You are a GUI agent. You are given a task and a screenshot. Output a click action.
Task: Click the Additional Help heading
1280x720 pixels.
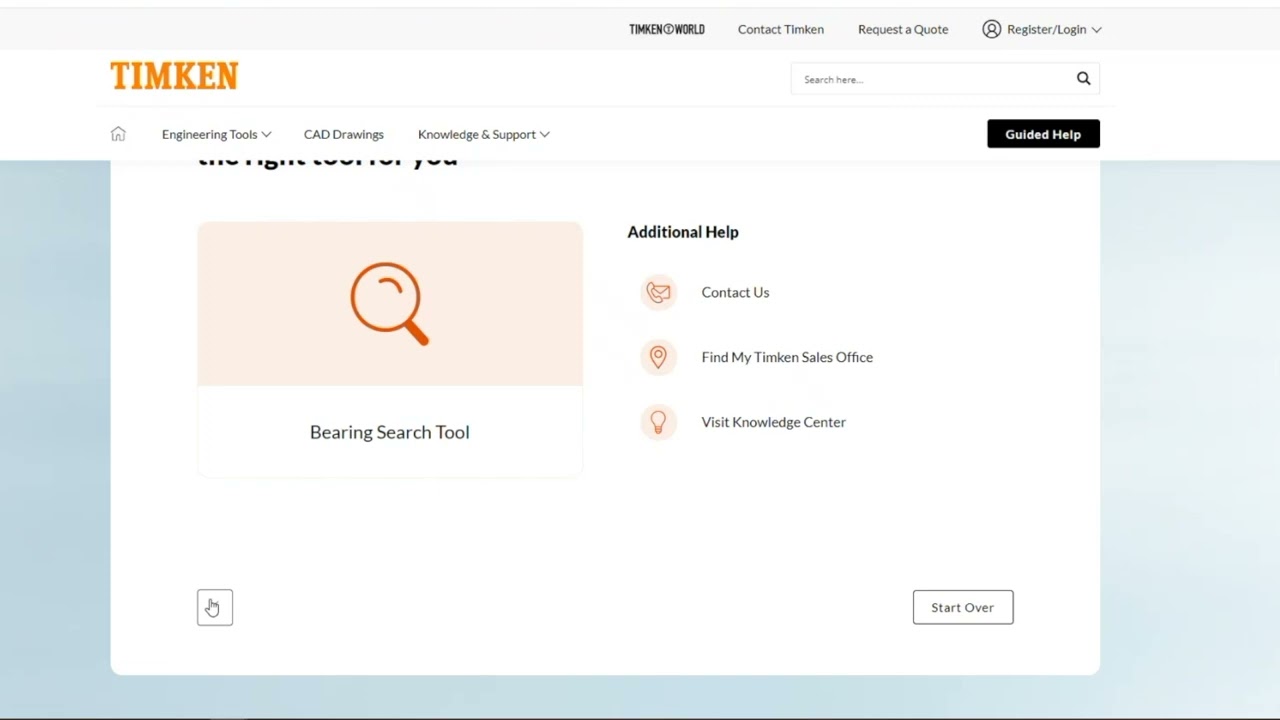coord(683,232)
